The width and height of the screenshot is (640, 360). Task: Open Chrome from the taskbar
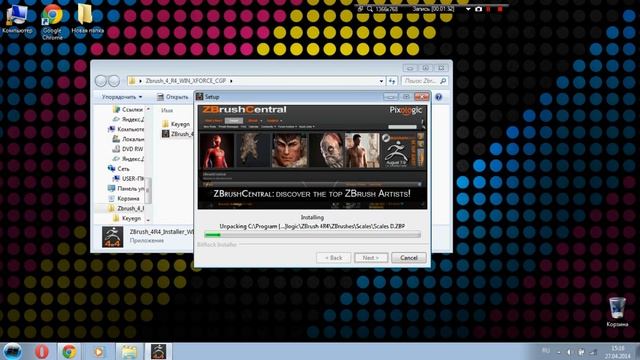pyautogui.click(x=69, y=351)
